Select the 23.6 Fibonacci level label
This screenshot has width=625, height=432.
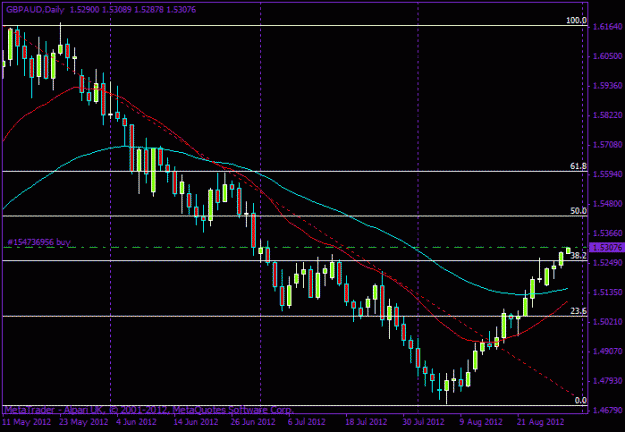pyautogui.click(x=578, y=311)
